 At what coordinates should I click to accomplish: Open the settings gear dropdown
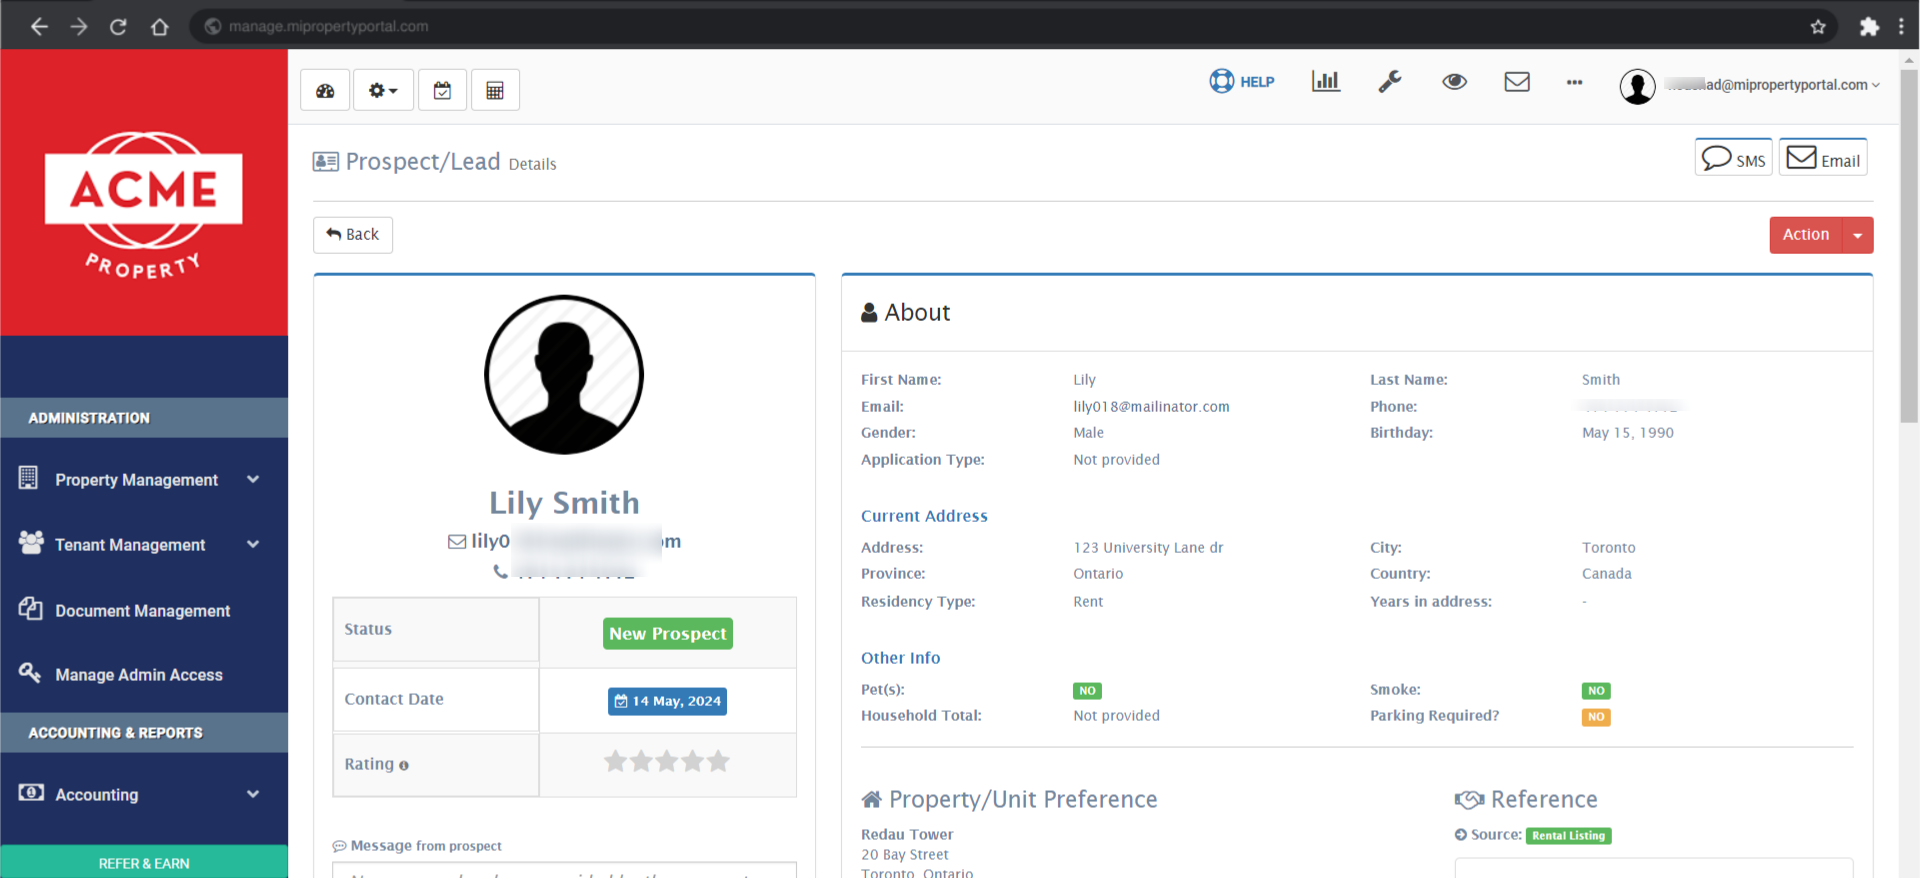point(383,90)
